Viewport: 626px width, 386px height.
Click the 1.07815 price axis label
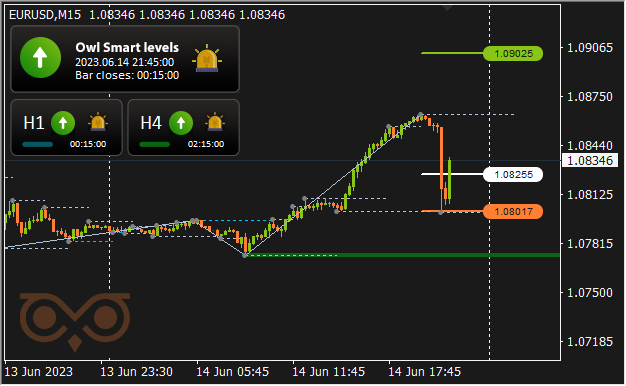(x=590, y=243)
